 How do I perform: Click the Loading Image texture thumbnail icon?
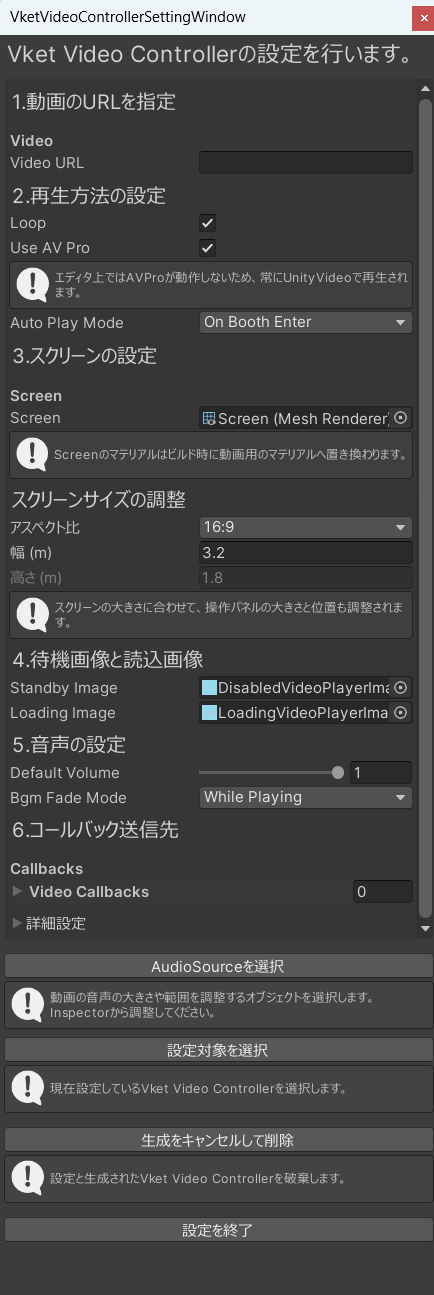[209, 713]
